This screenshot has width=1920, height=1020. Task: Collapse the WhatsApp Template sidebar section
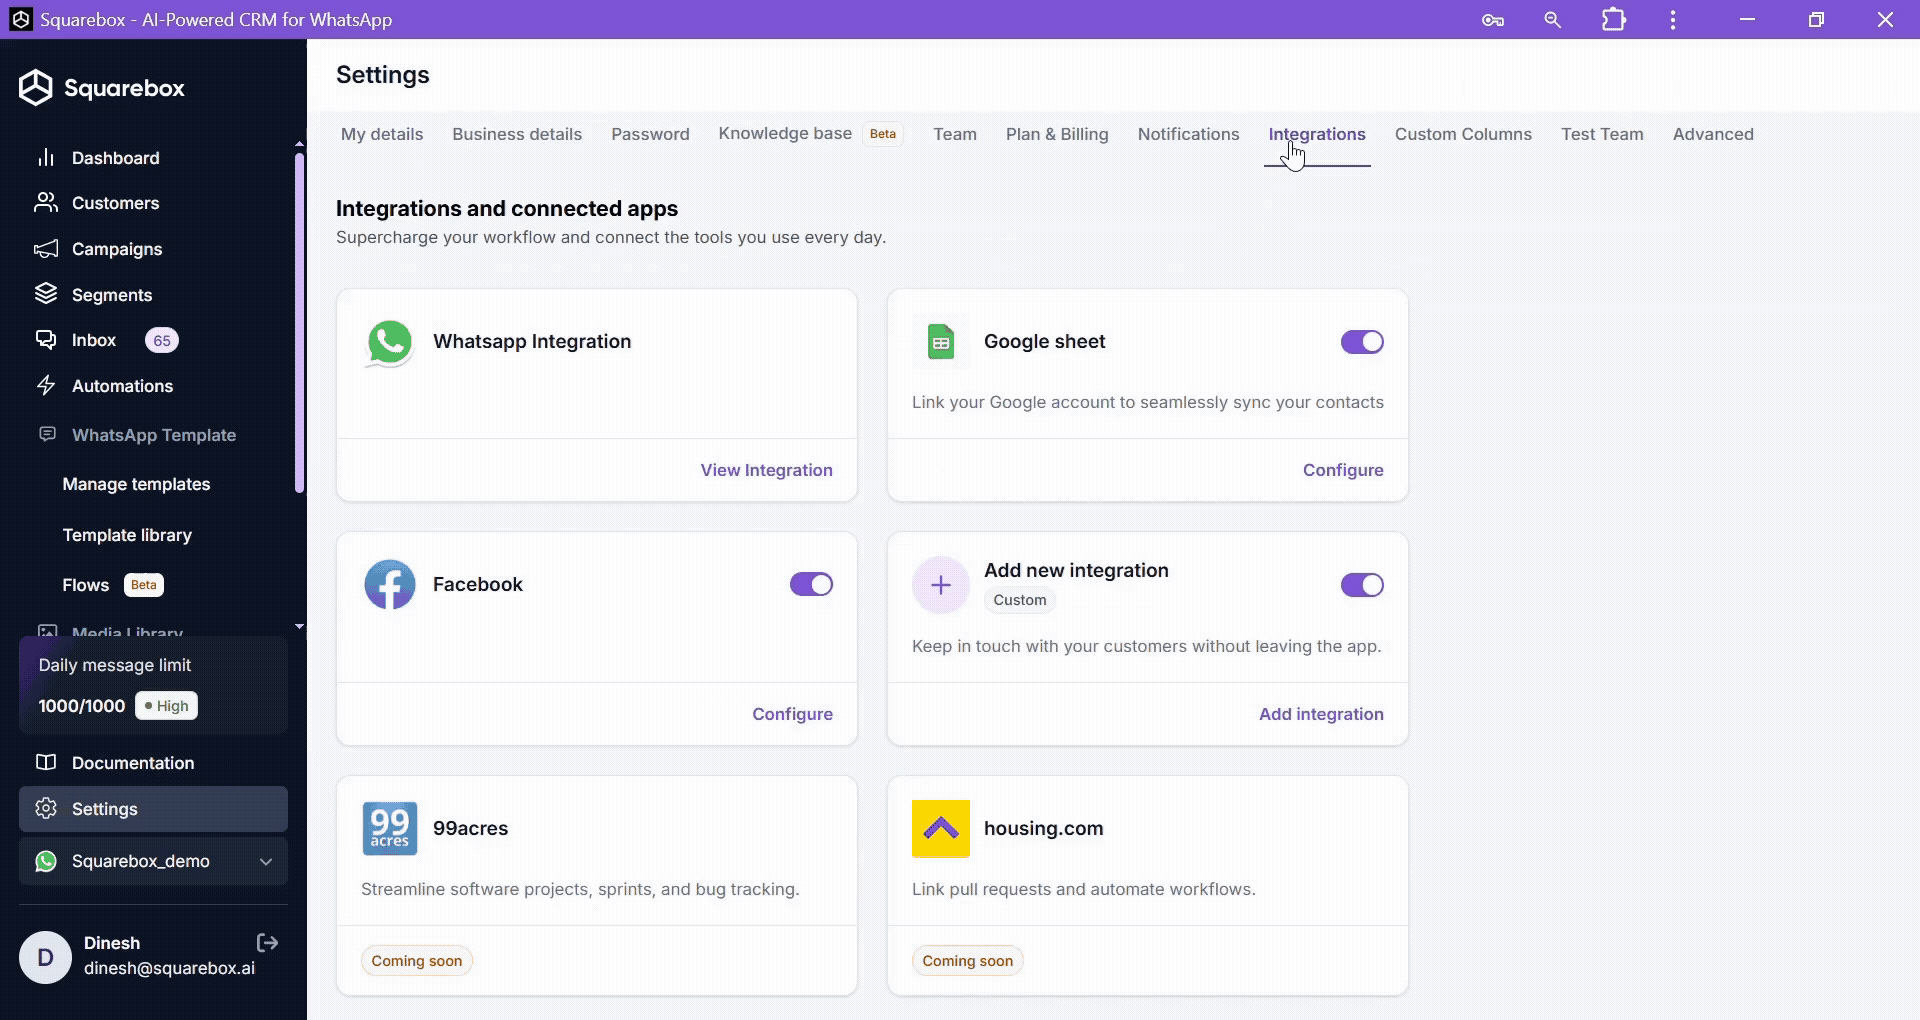153,435
